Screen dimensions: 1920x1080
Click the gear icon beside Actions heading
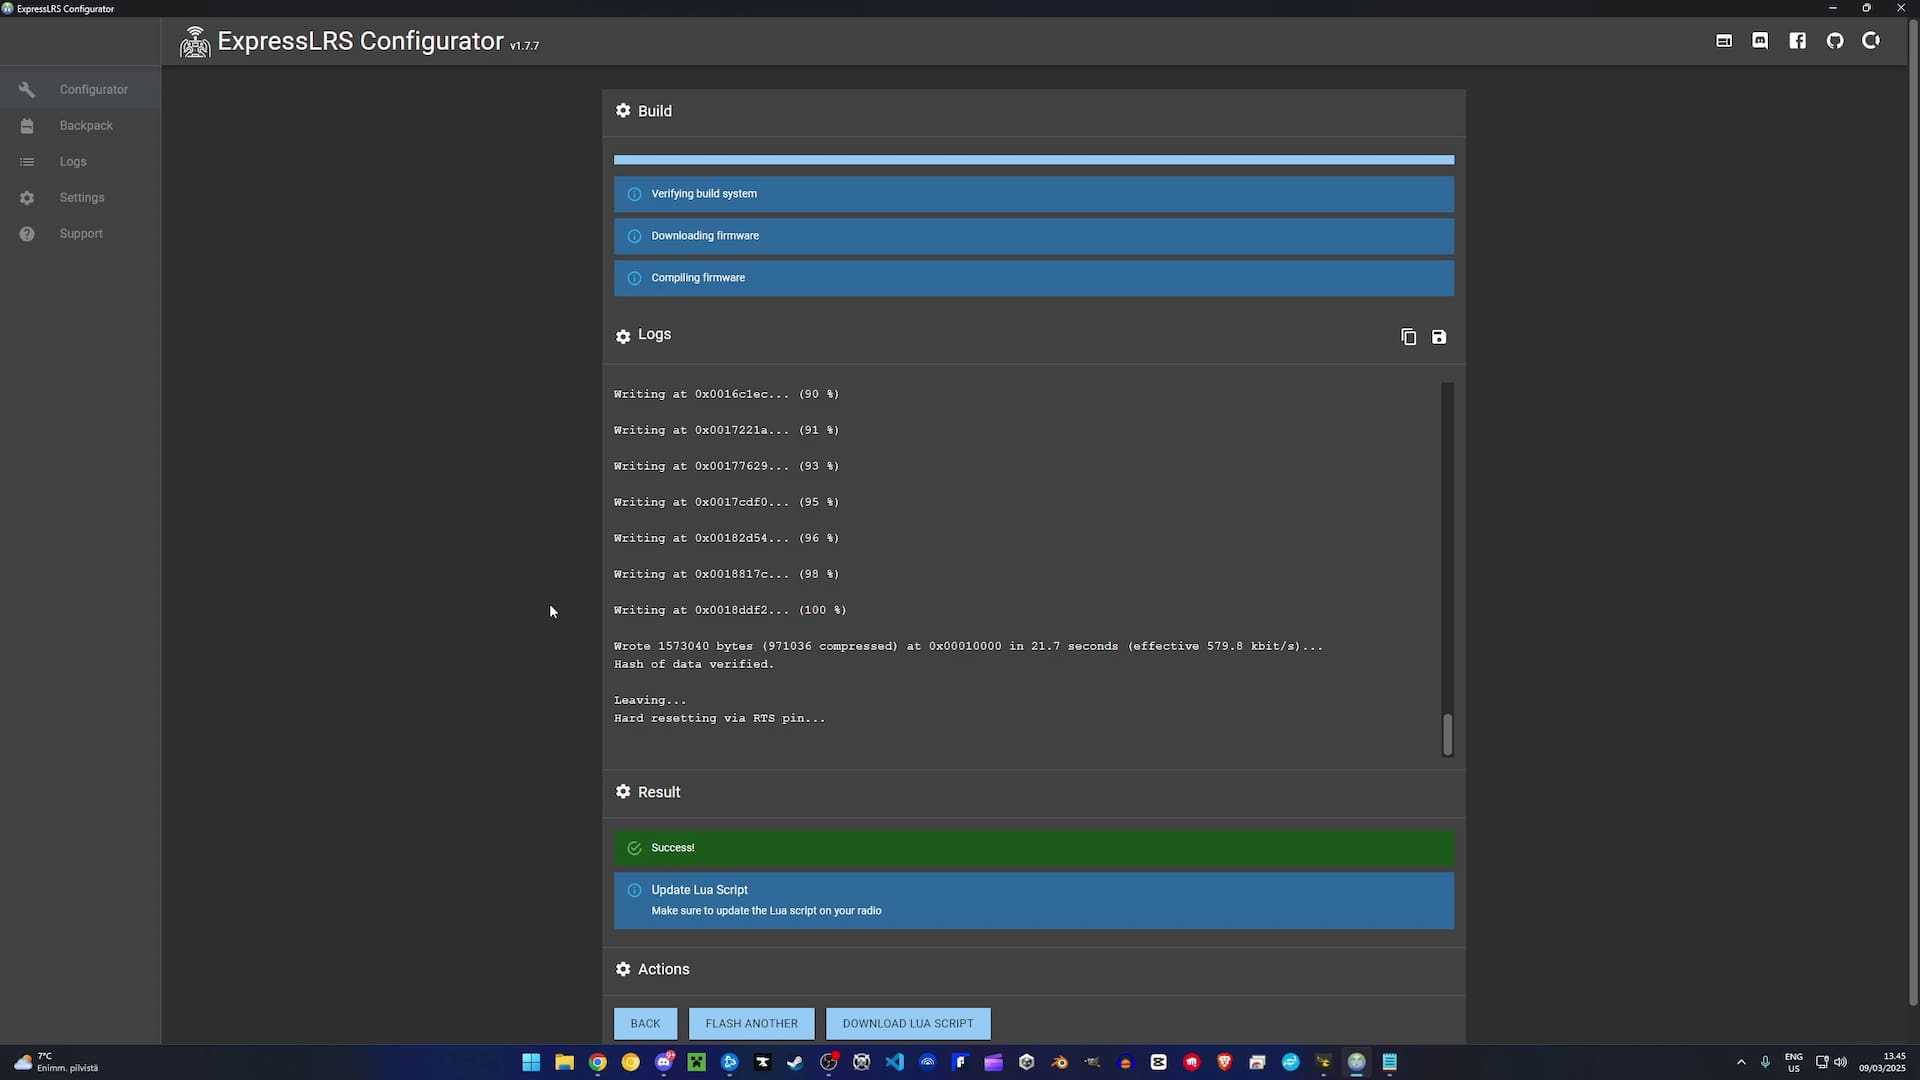pos(623,969)
